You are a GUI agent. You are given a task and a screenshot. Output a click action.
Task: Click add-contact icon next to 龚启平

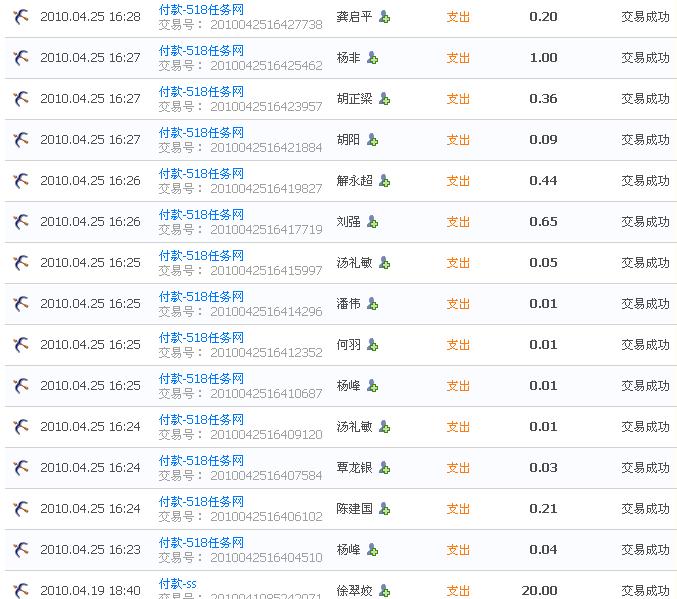pos(385,17)
